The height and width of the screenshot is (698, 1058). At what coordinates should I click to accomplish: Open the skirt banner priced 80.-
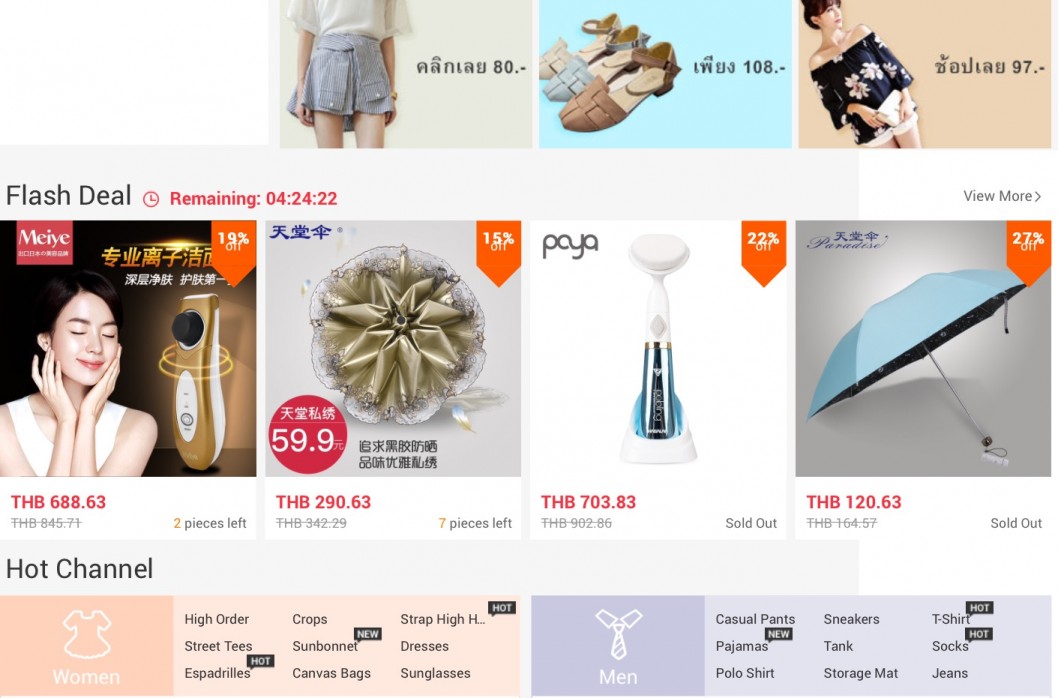[406, 73]
